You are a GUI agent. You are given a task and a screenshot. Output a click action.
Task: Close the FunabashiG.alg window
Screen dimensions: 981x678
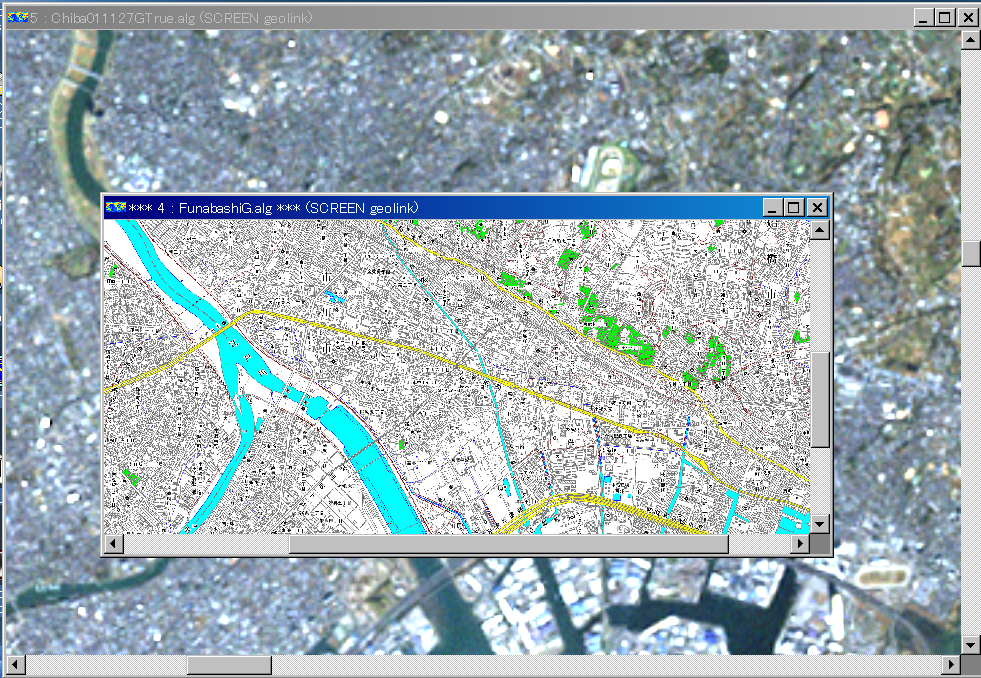pos(817,208)
